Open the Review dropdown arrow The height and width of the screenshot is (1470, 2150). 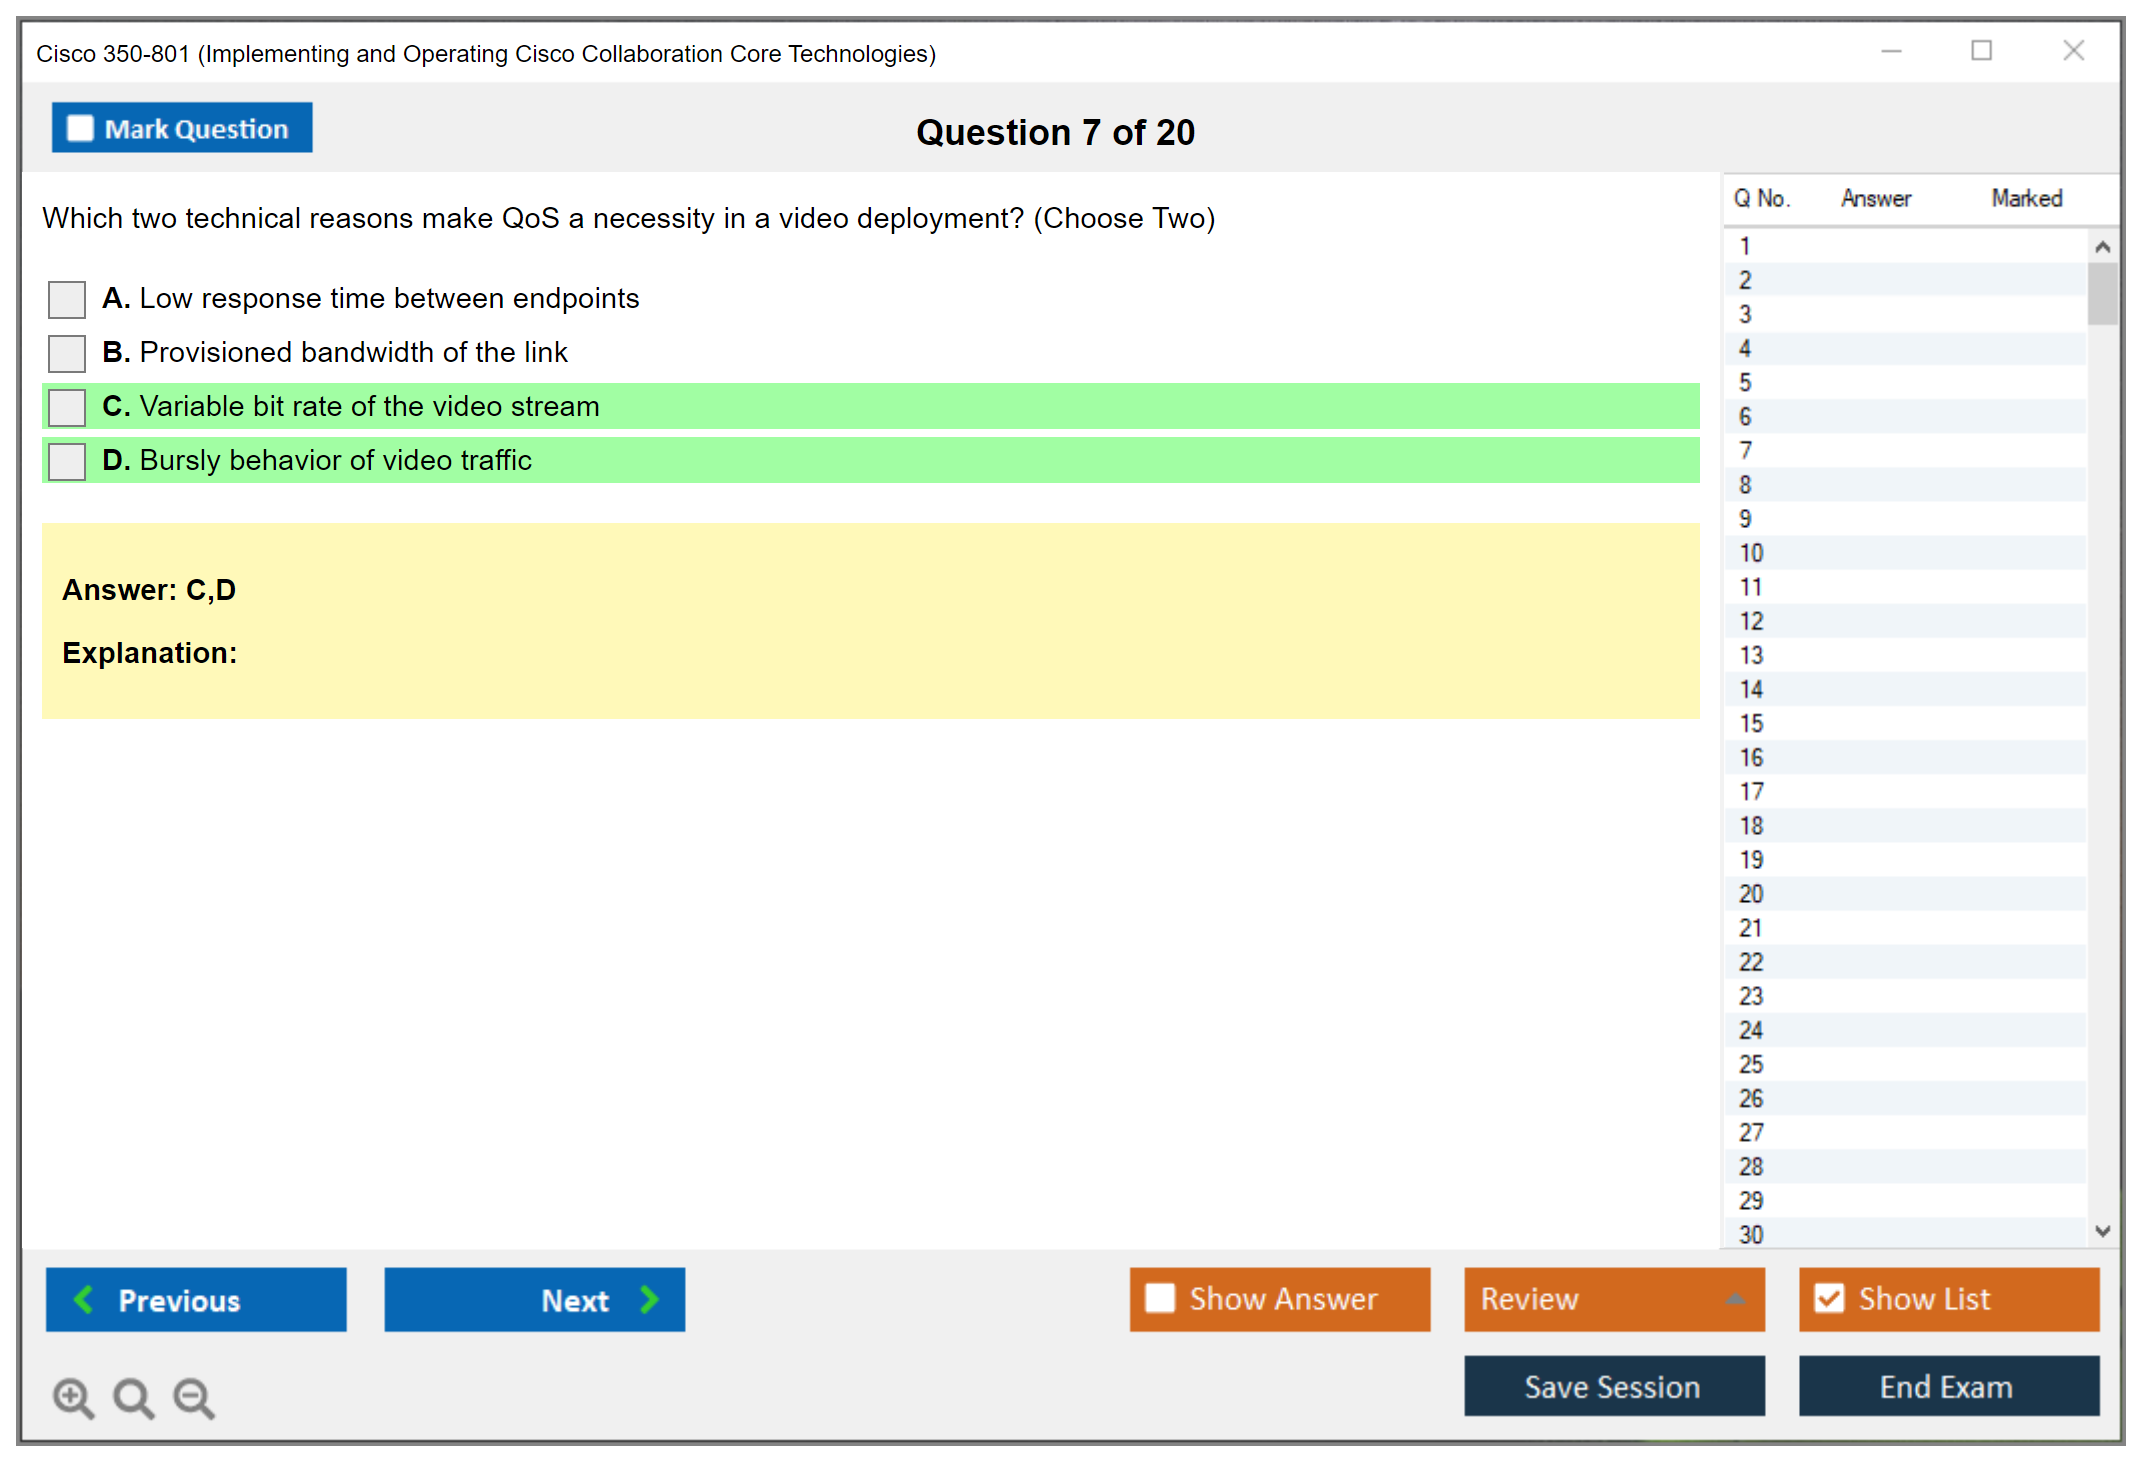click(1735, 1299)
